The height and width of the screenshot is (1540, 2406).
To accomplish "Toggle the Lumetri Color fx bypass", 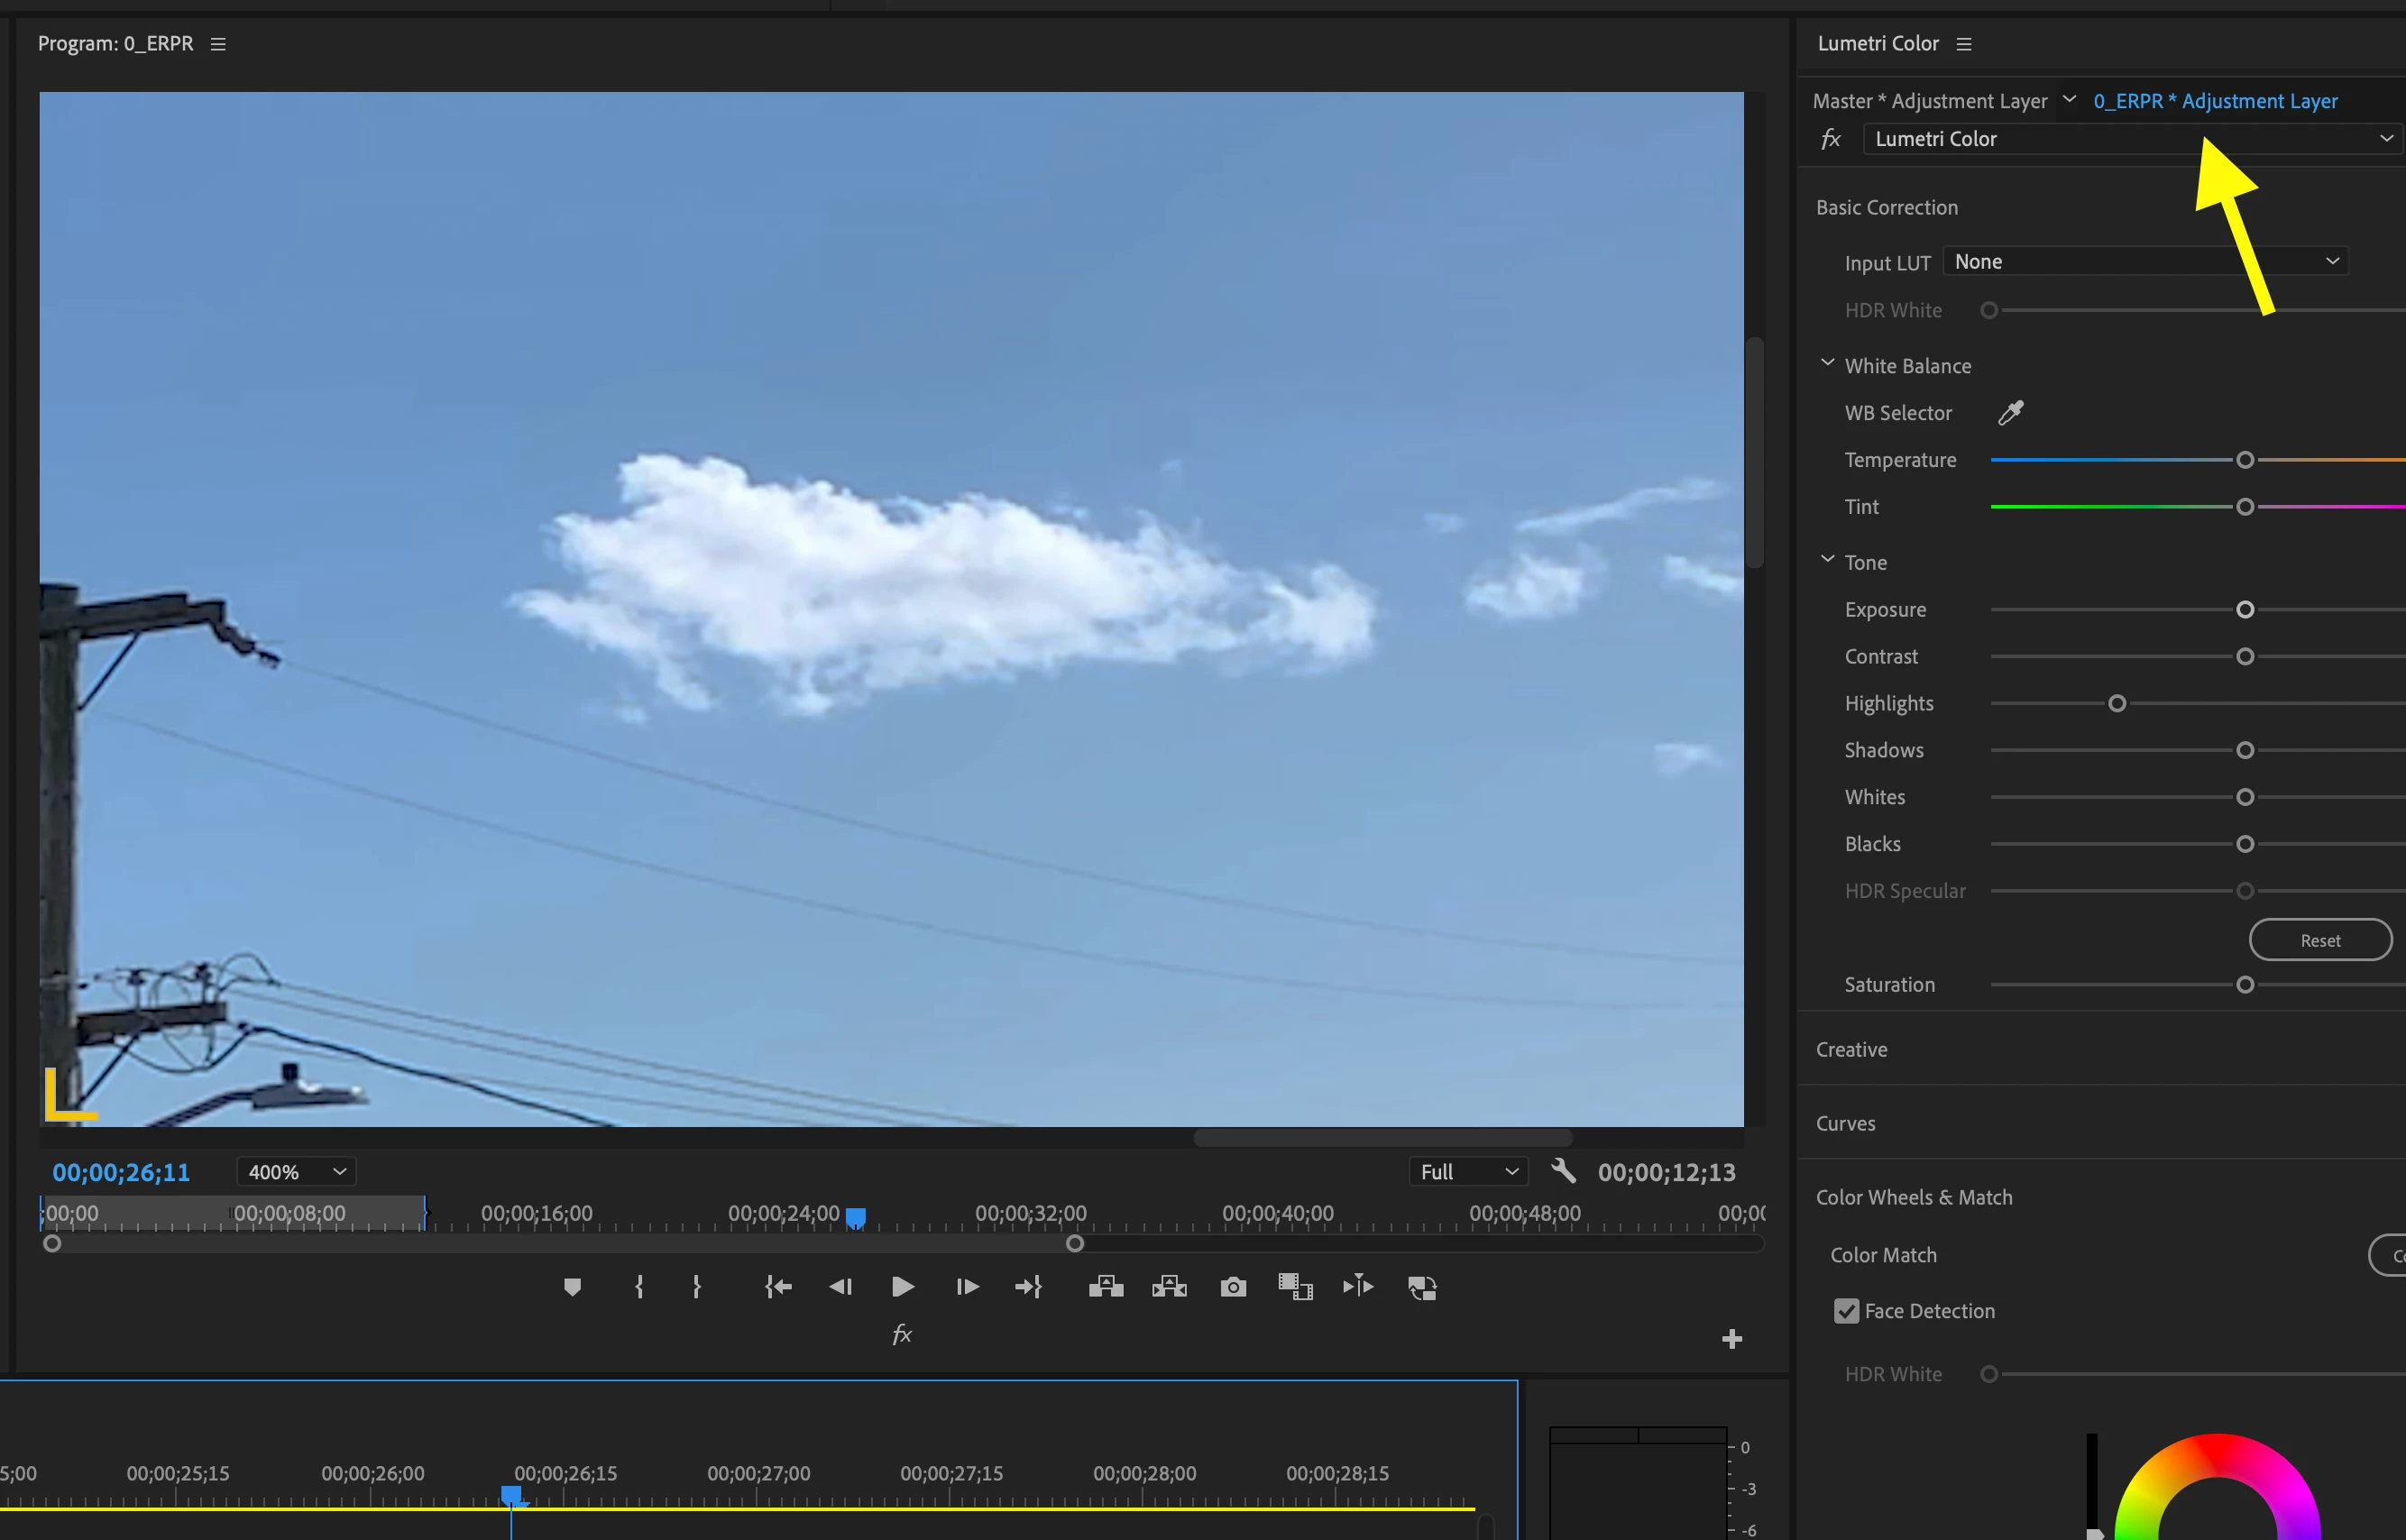I will pos(1830,139).
